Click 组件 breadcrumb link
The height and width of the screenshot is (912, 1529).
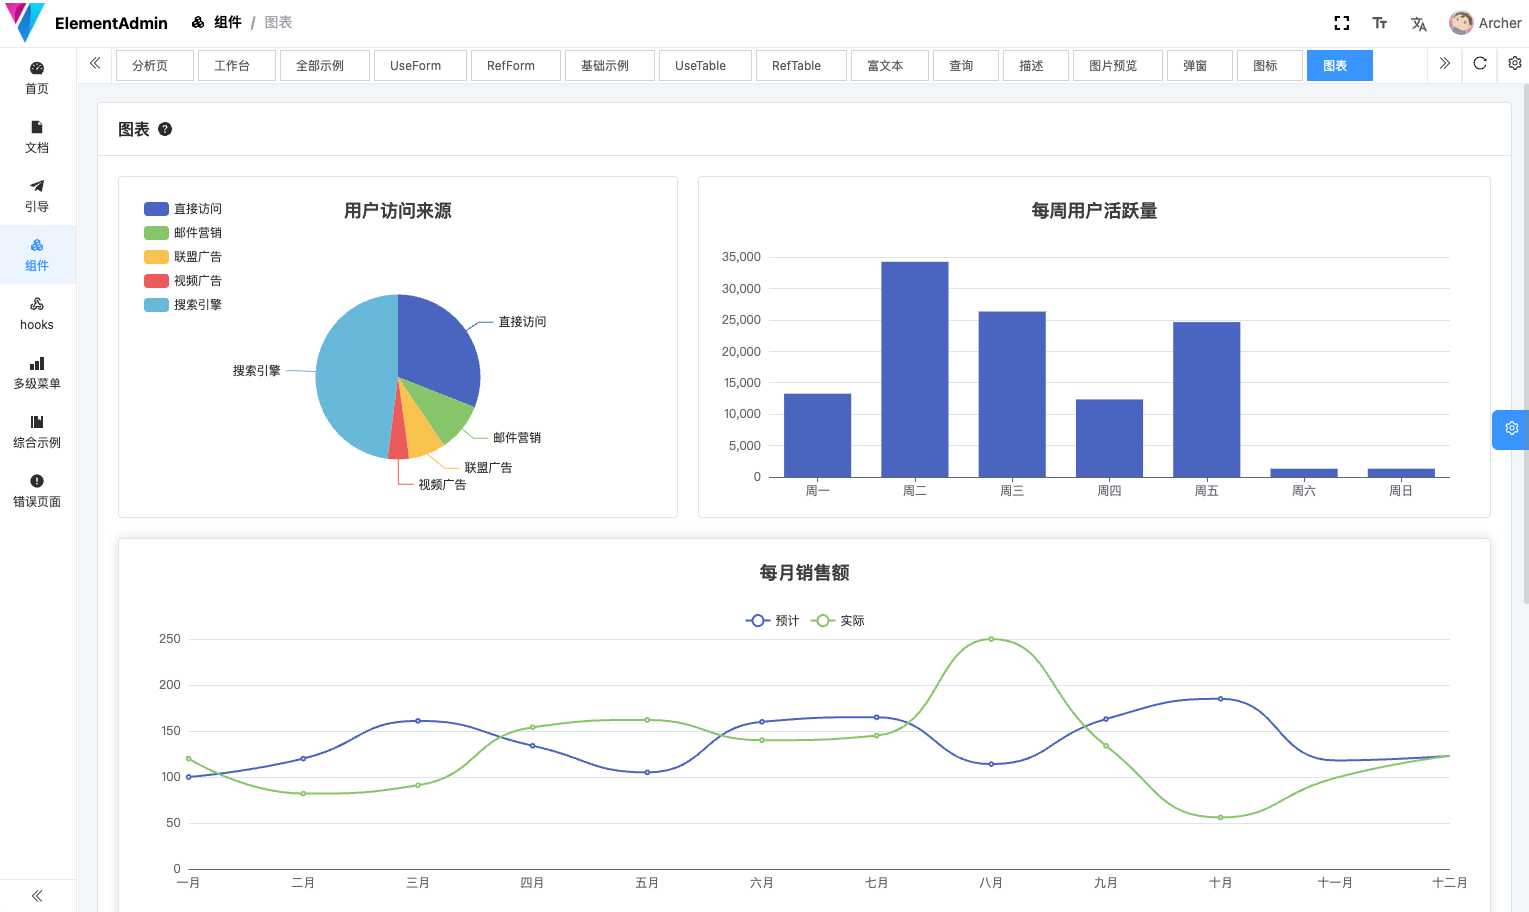click(228, 22)
